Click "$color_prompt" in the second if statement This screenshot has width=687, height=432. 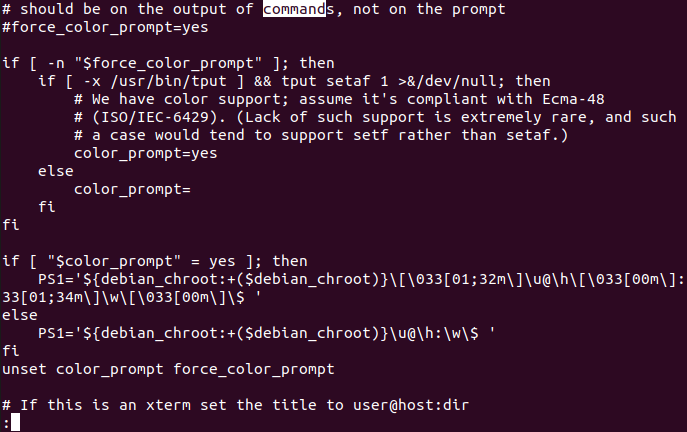(114, 261)
